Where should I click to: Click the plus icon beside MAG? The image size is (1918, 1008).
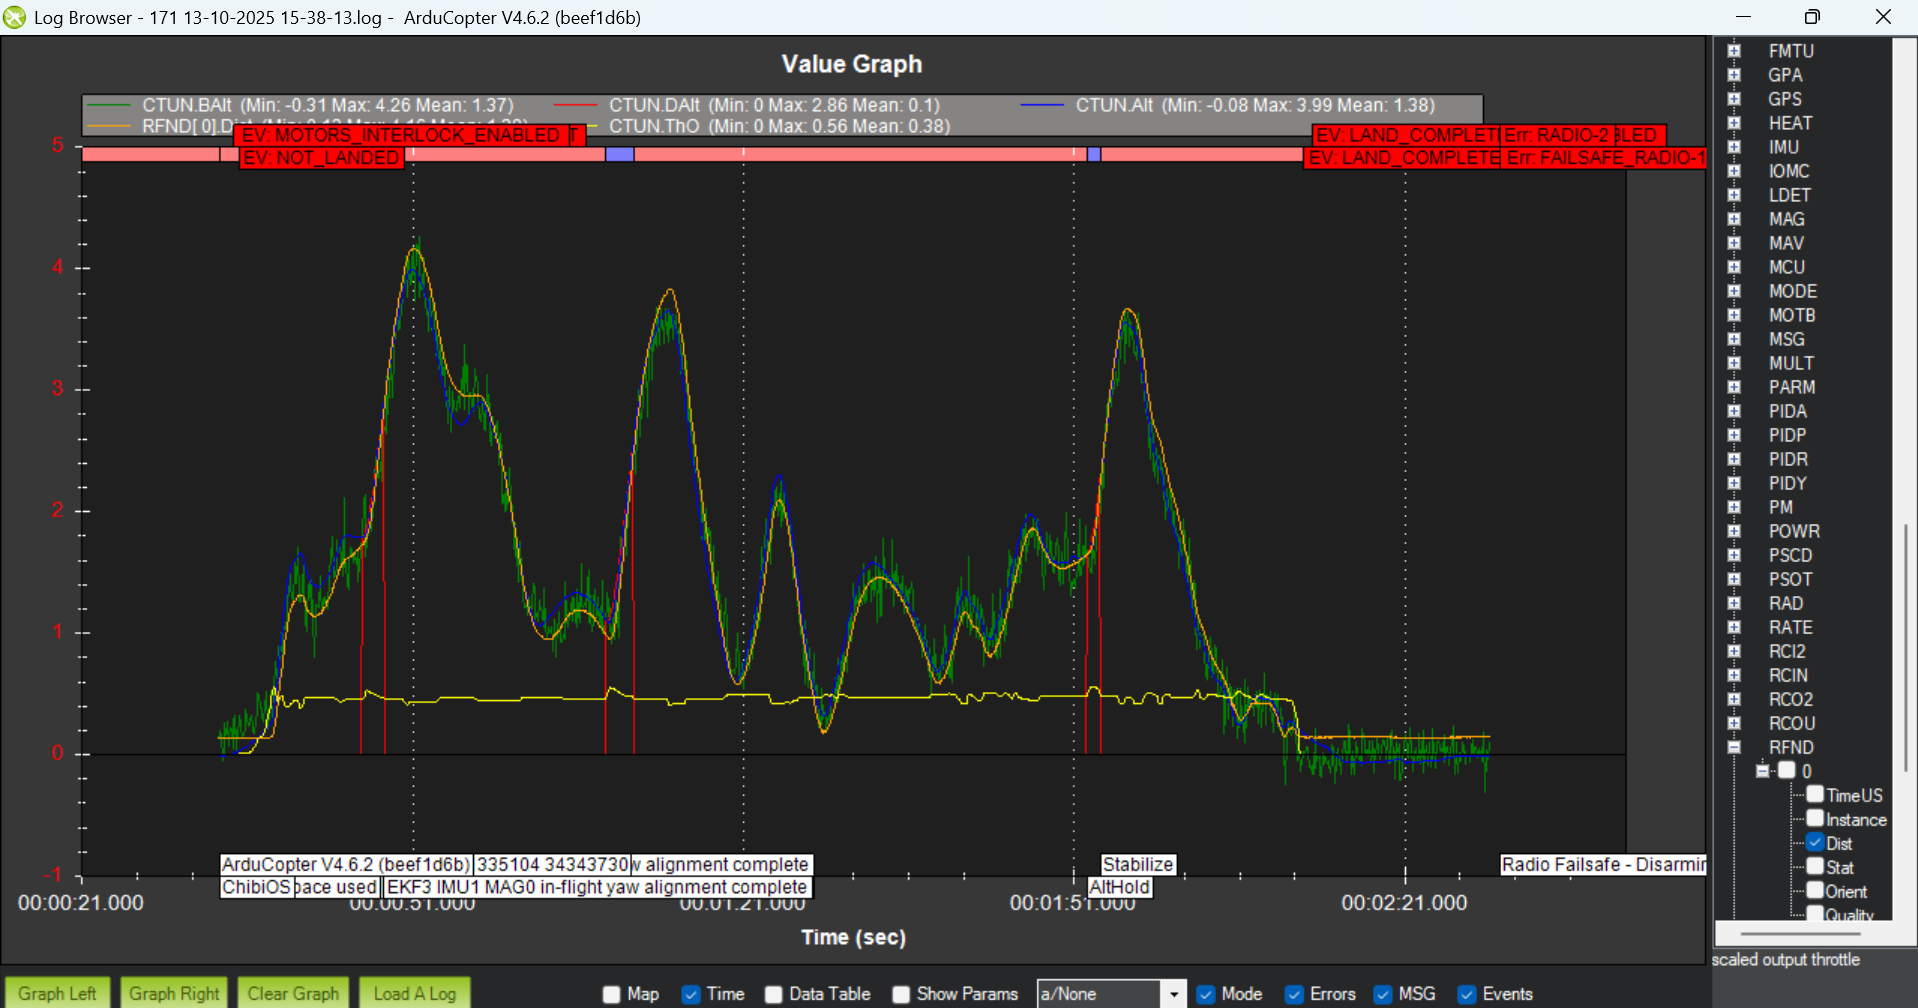(x=1734, y=219)
